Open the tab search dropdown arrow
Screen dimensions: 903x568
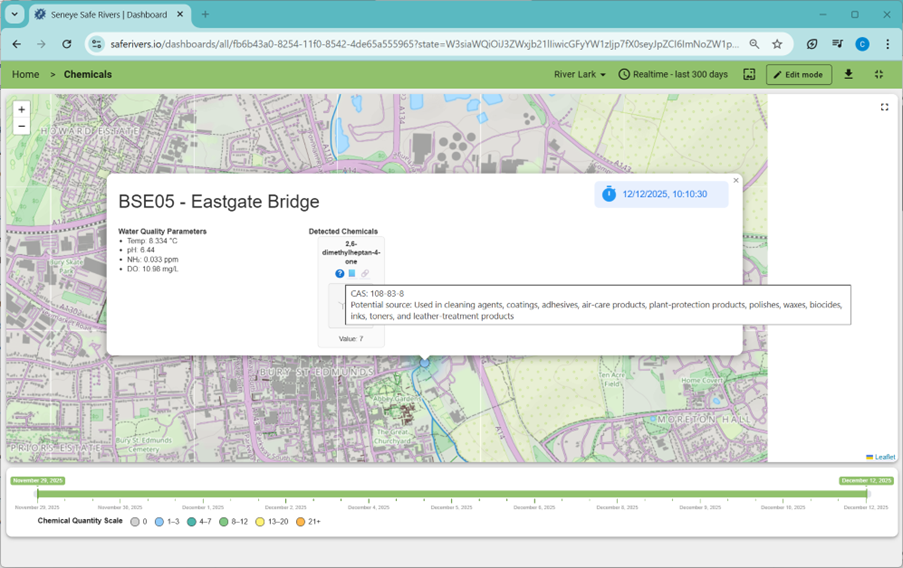(14, 14)
